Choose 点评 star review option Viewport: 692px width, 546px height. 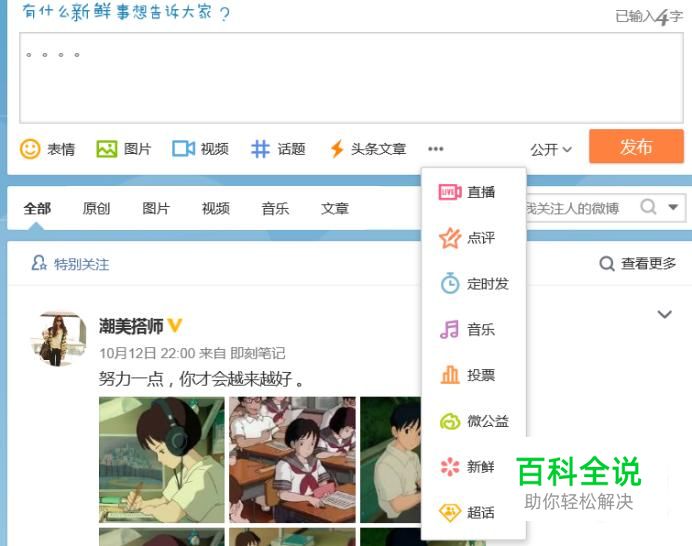(467, 238)
